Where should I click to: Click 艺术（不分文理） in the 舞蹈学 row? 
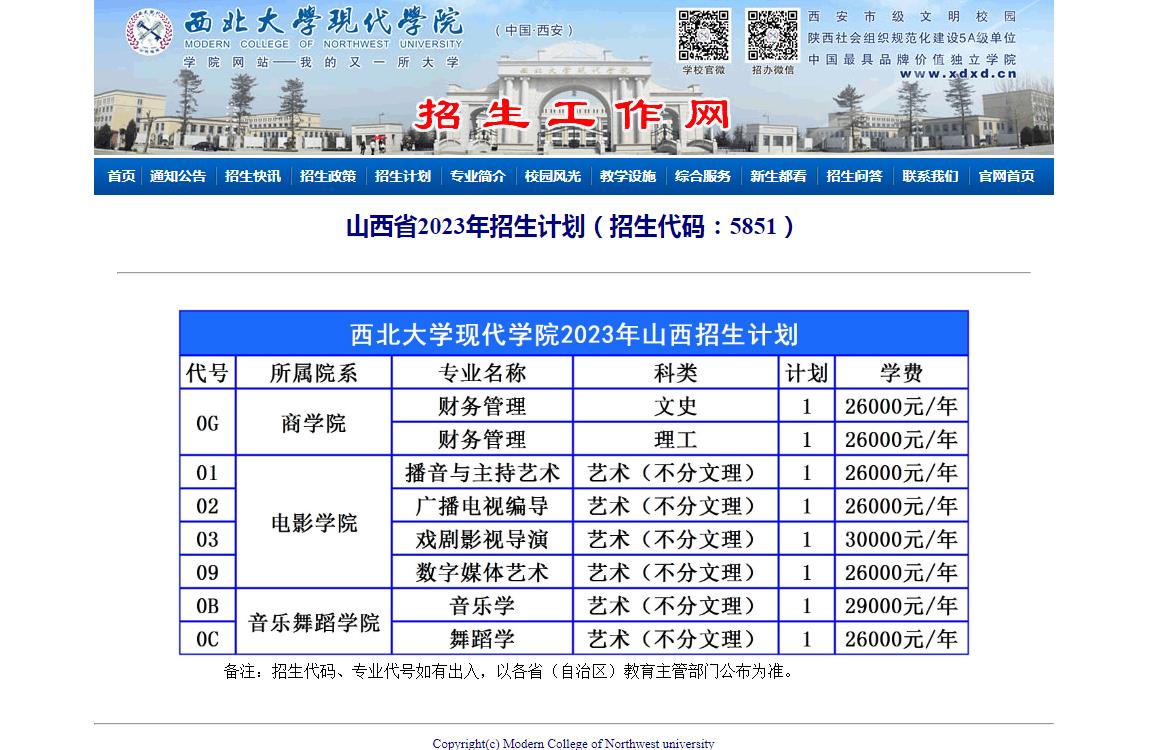coord(675,639)
